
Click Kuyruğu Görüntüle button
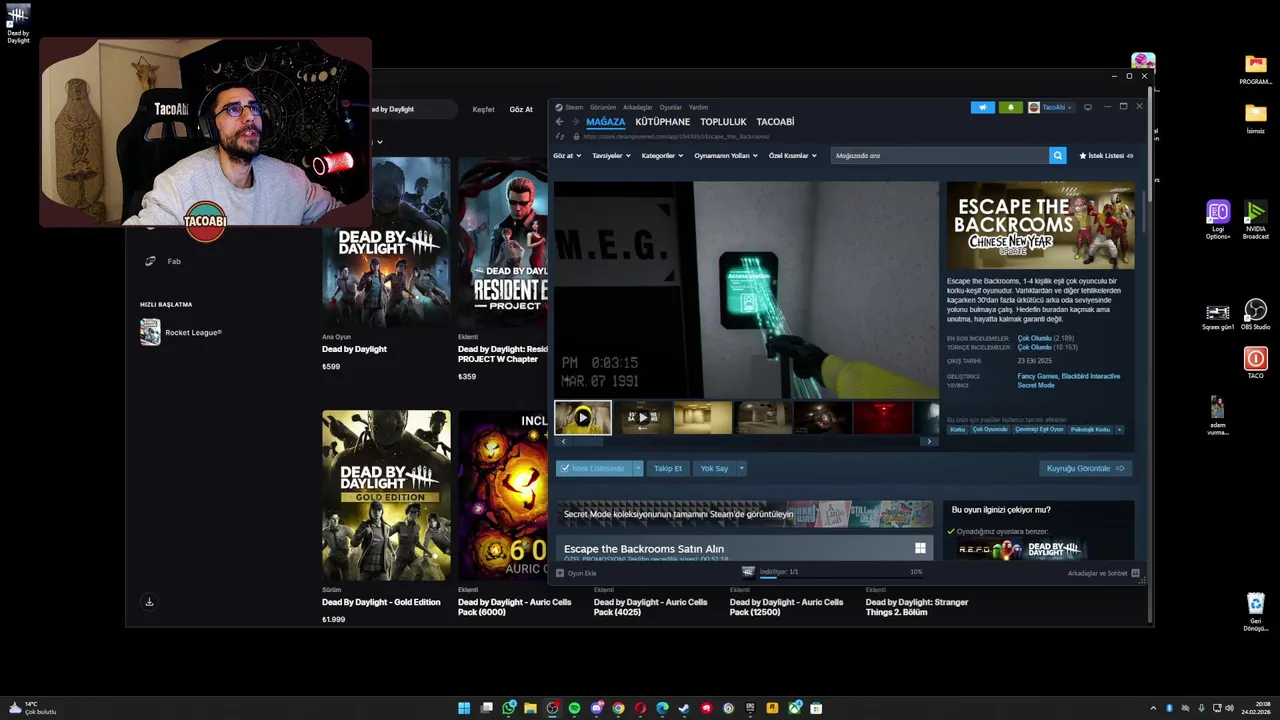1085,468
